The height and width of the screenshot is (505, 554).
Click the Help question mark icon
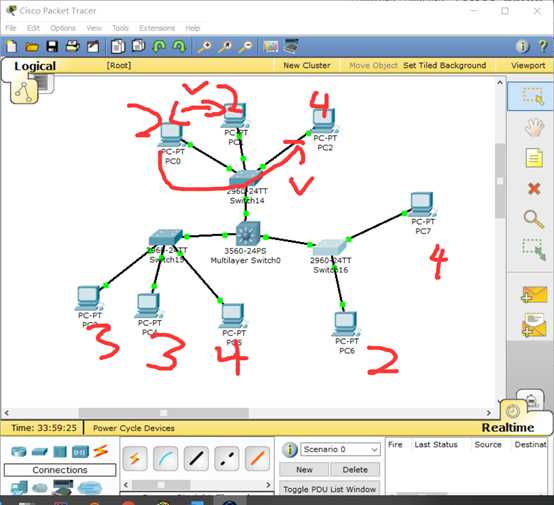(x=543, y=46)
